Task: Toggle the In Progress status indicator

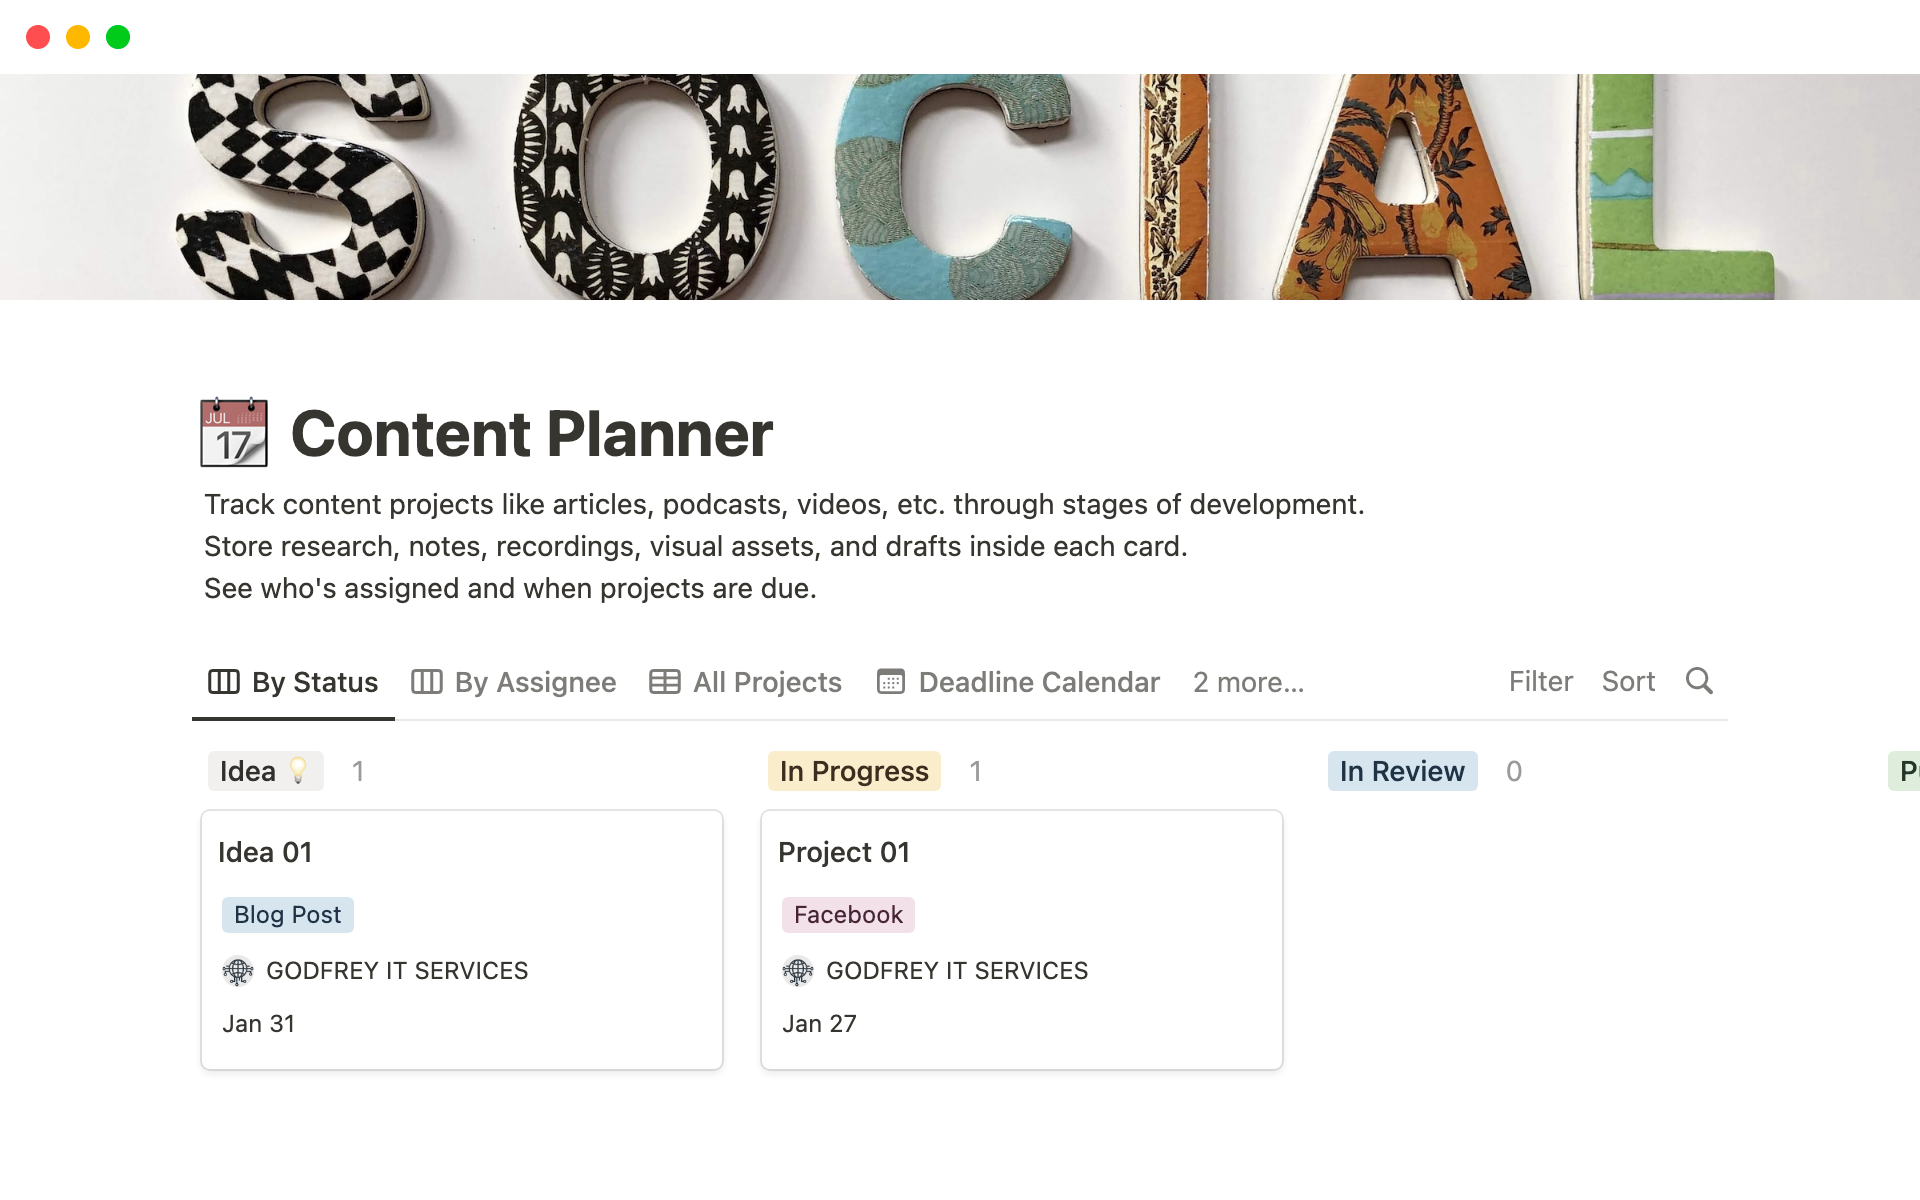Action: (853, 770)
